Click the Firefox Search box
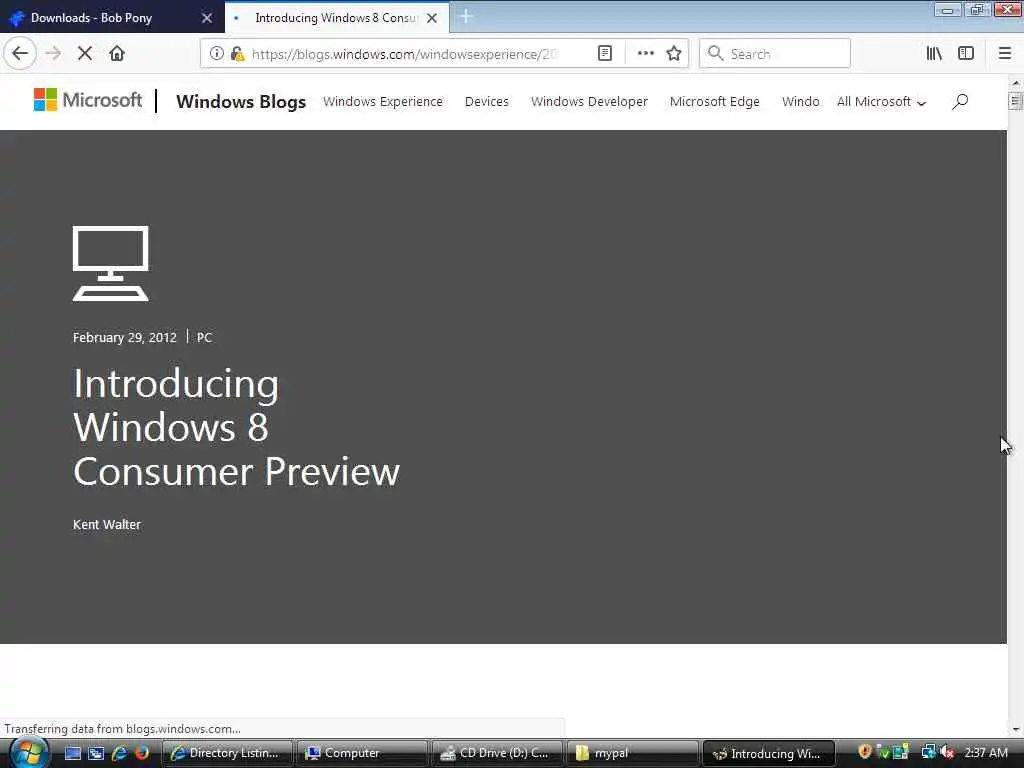Image resolution: width=1024 pixels, height=768 pixels. [775, 54]
